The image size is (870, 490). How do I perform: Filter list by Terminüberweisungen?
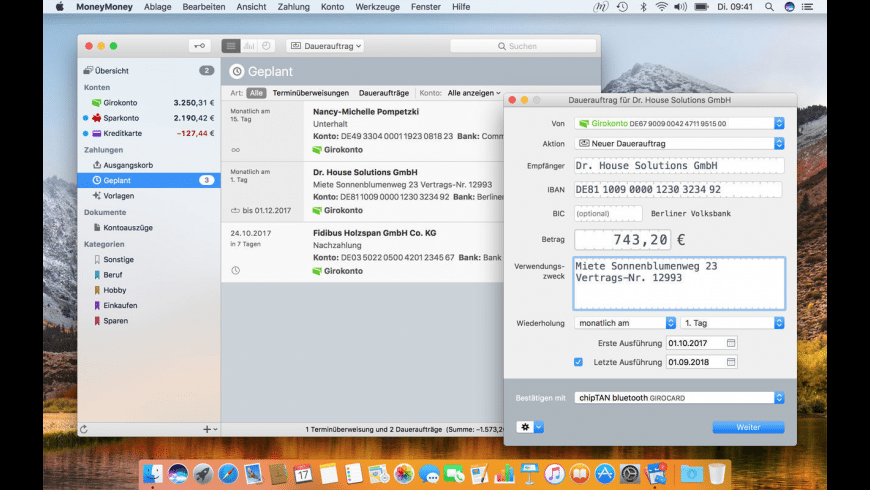(x=310, y=92)
